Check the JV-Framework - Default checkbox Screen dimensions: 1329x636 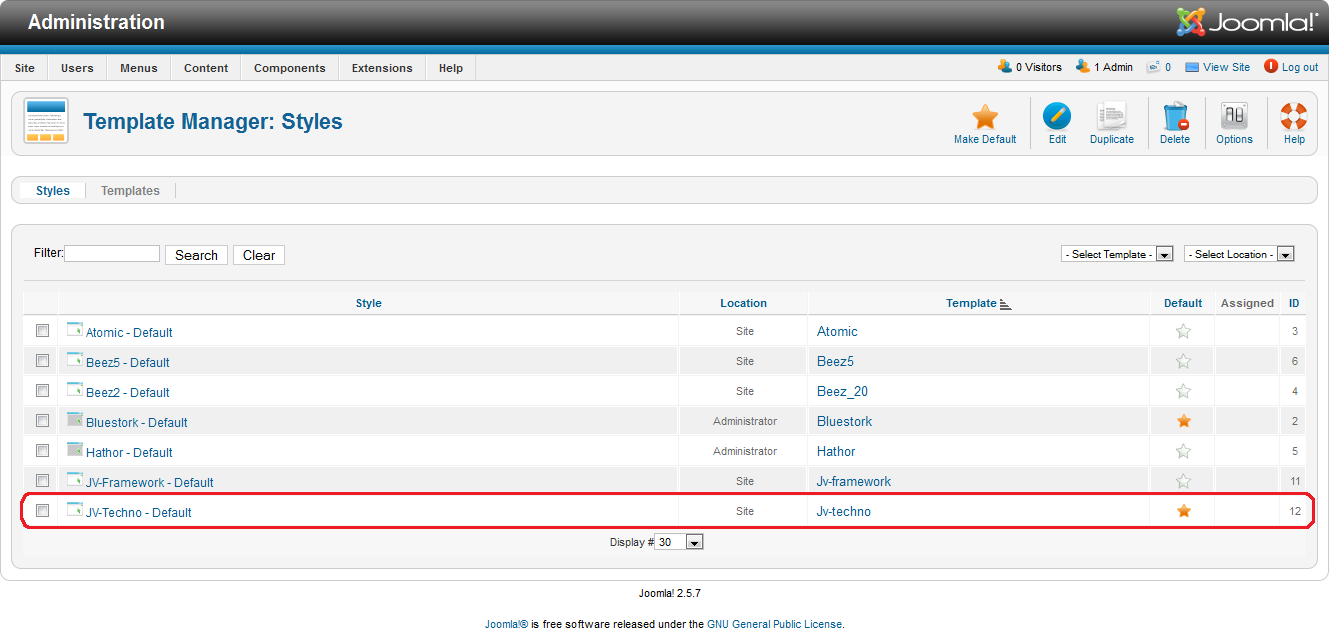pyautogui.click(x=42, y=480)
